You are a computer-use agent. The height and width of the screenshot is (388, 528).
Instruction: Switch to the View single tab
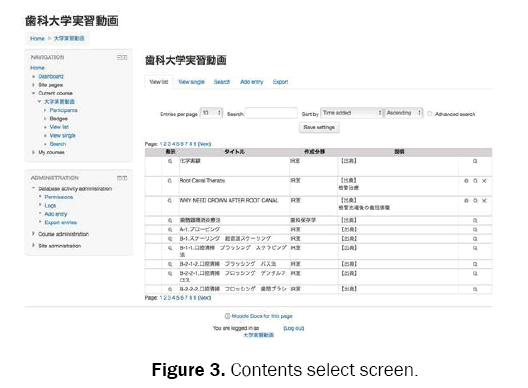click(191, 82)
